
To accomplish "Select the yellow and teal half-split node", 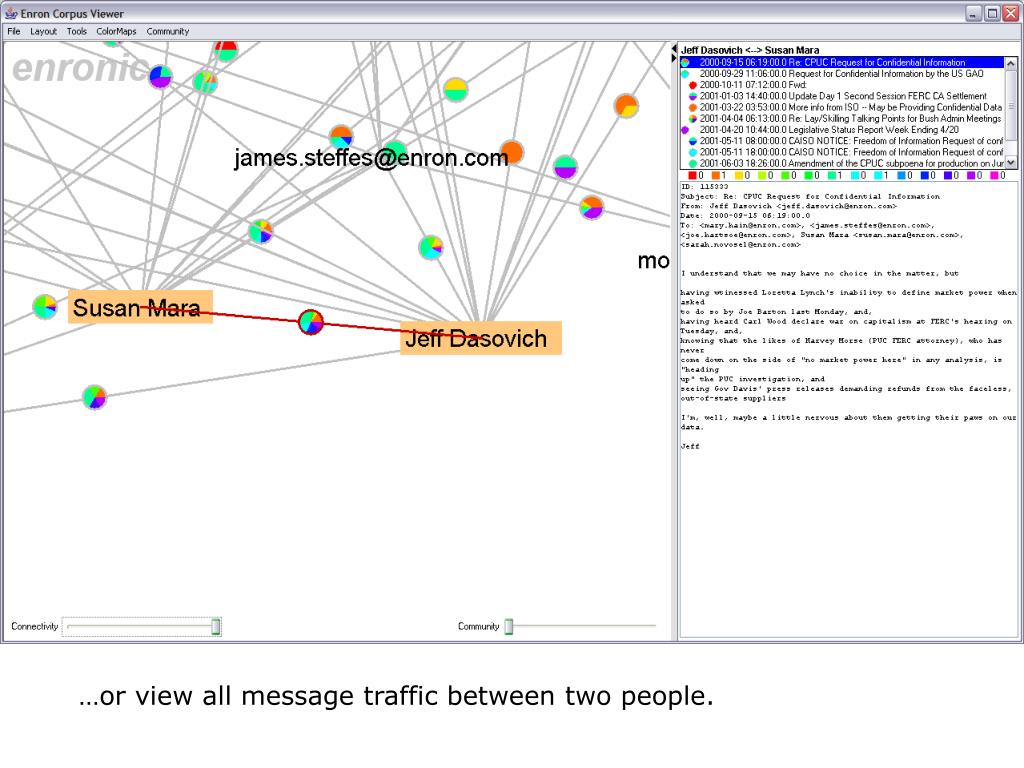I will click(x=455, y=89).
